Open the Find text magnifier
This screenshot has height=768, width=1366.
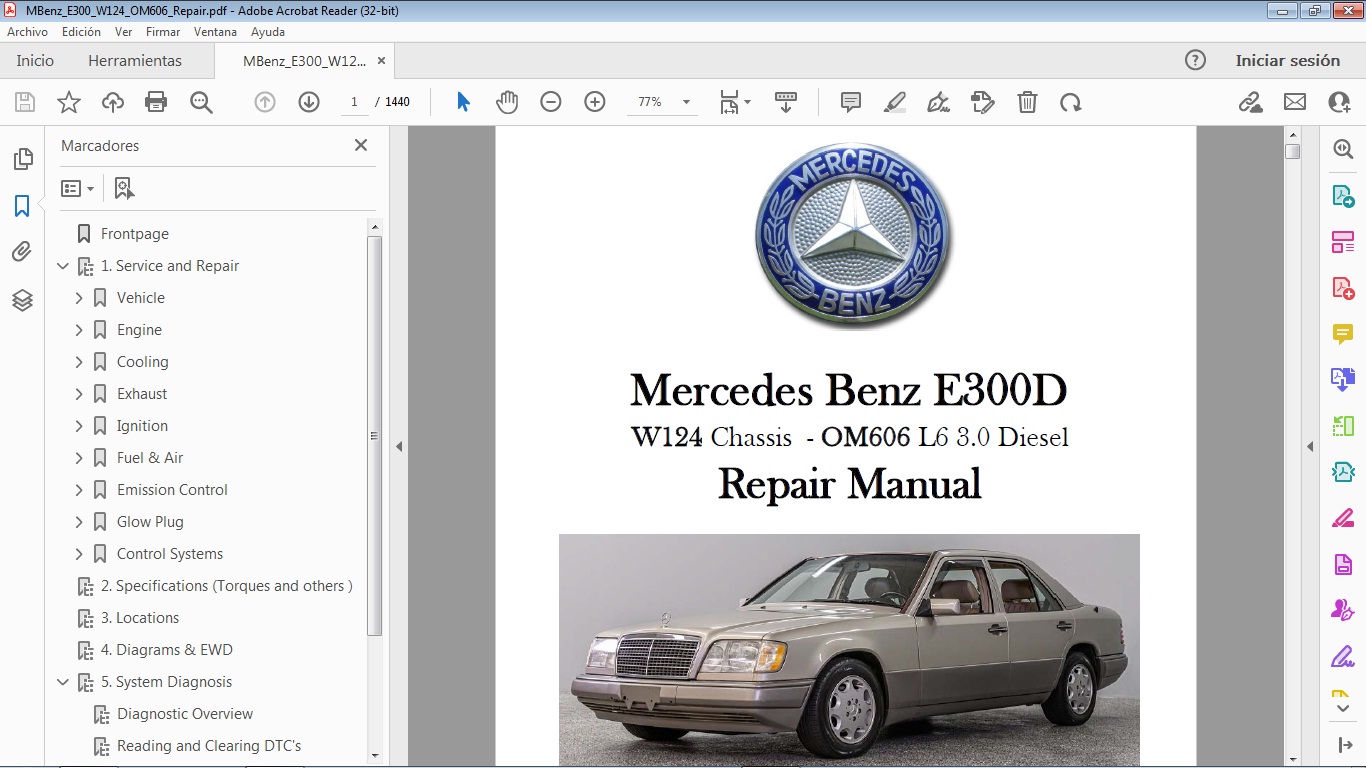(x=201, y=102)
